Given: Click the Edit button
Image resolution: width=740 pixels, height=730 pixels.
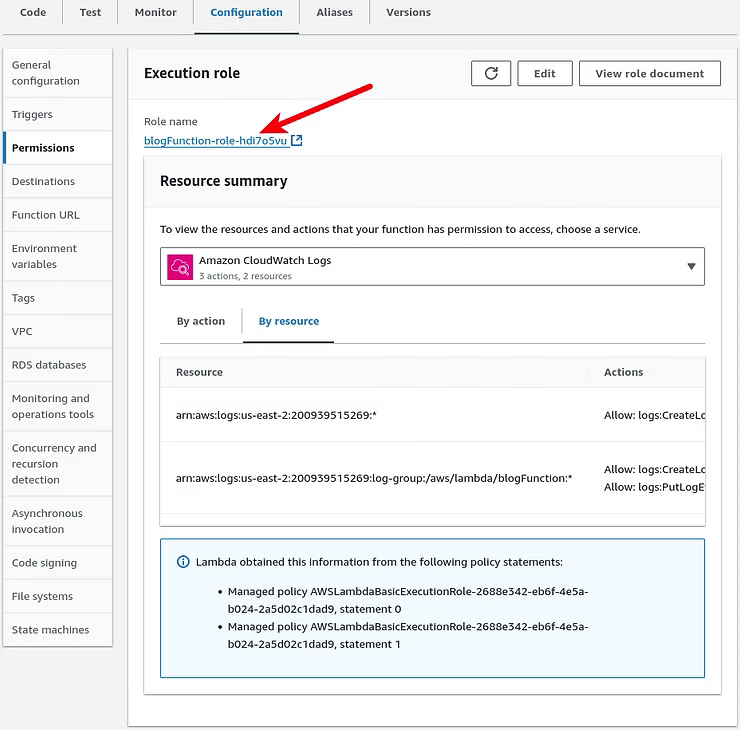Looking at the screenshot, I should [545, 73].
